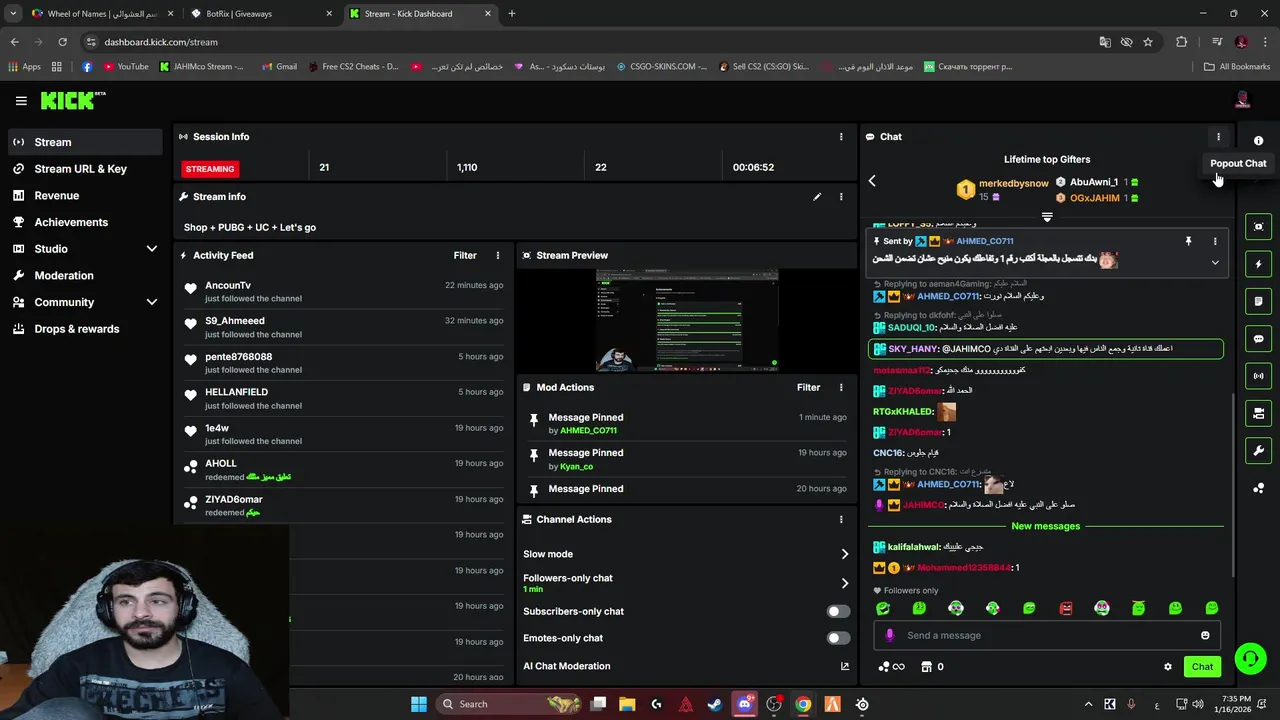Open the document notes widget icon
Viewport: 1280px width, 720px height.
point(1258,301)
